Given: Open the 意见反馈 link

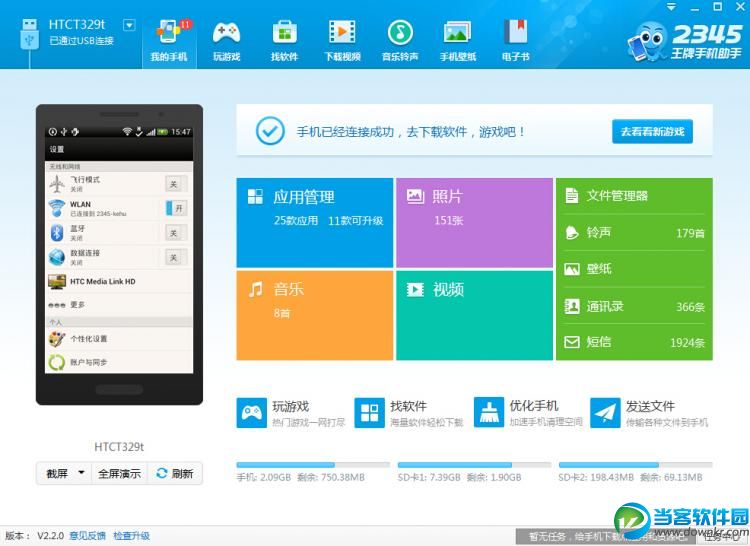Looking at the screenshot, I should point(88,536).
